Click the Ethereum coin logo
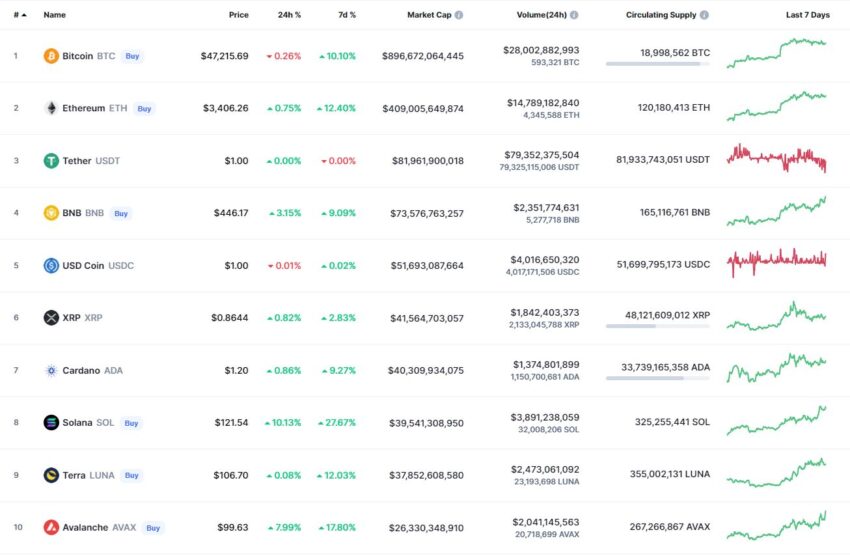The height and width of the screenshot is (556, 850). [x=51, y=108]
